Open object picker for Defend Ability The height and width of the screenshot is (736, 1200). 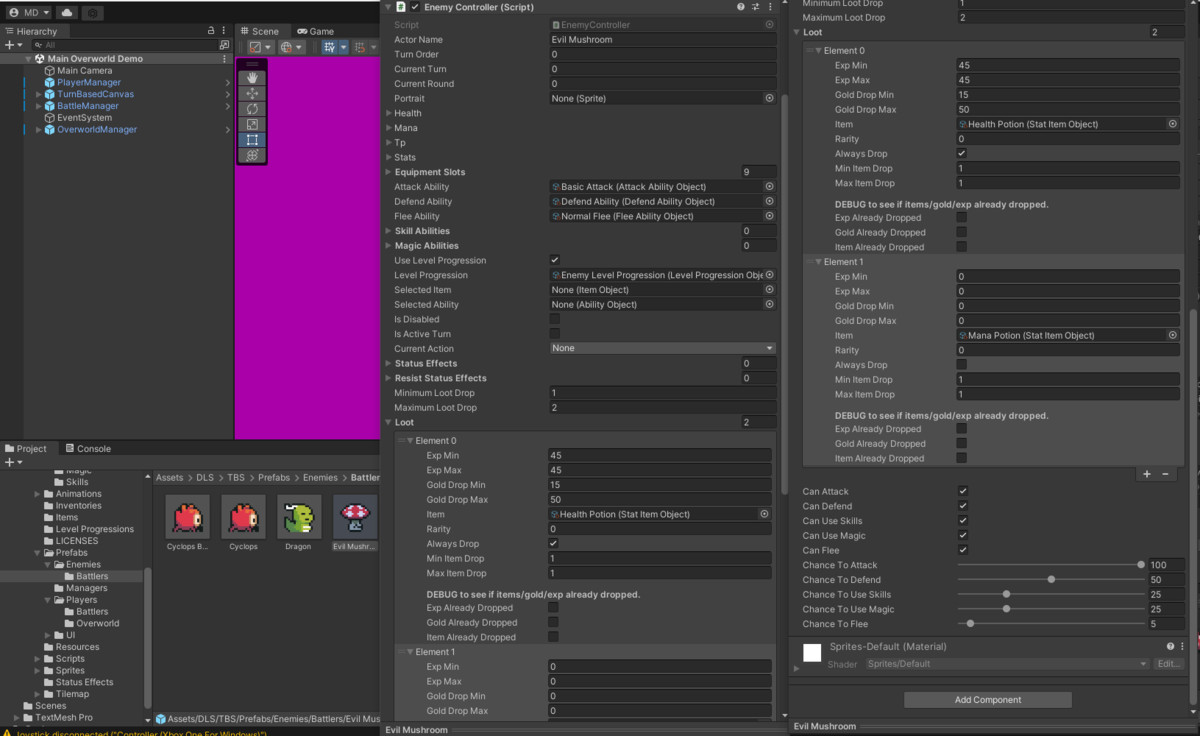tap(769, 202)
